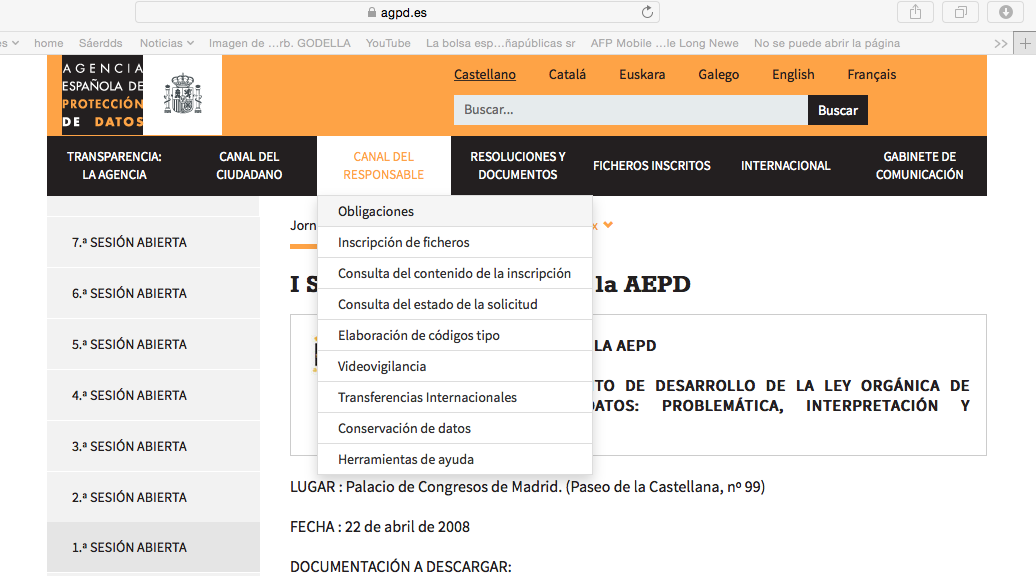Open the Downloads icon
The image size is (1036, 576).
click(1006, 12)
